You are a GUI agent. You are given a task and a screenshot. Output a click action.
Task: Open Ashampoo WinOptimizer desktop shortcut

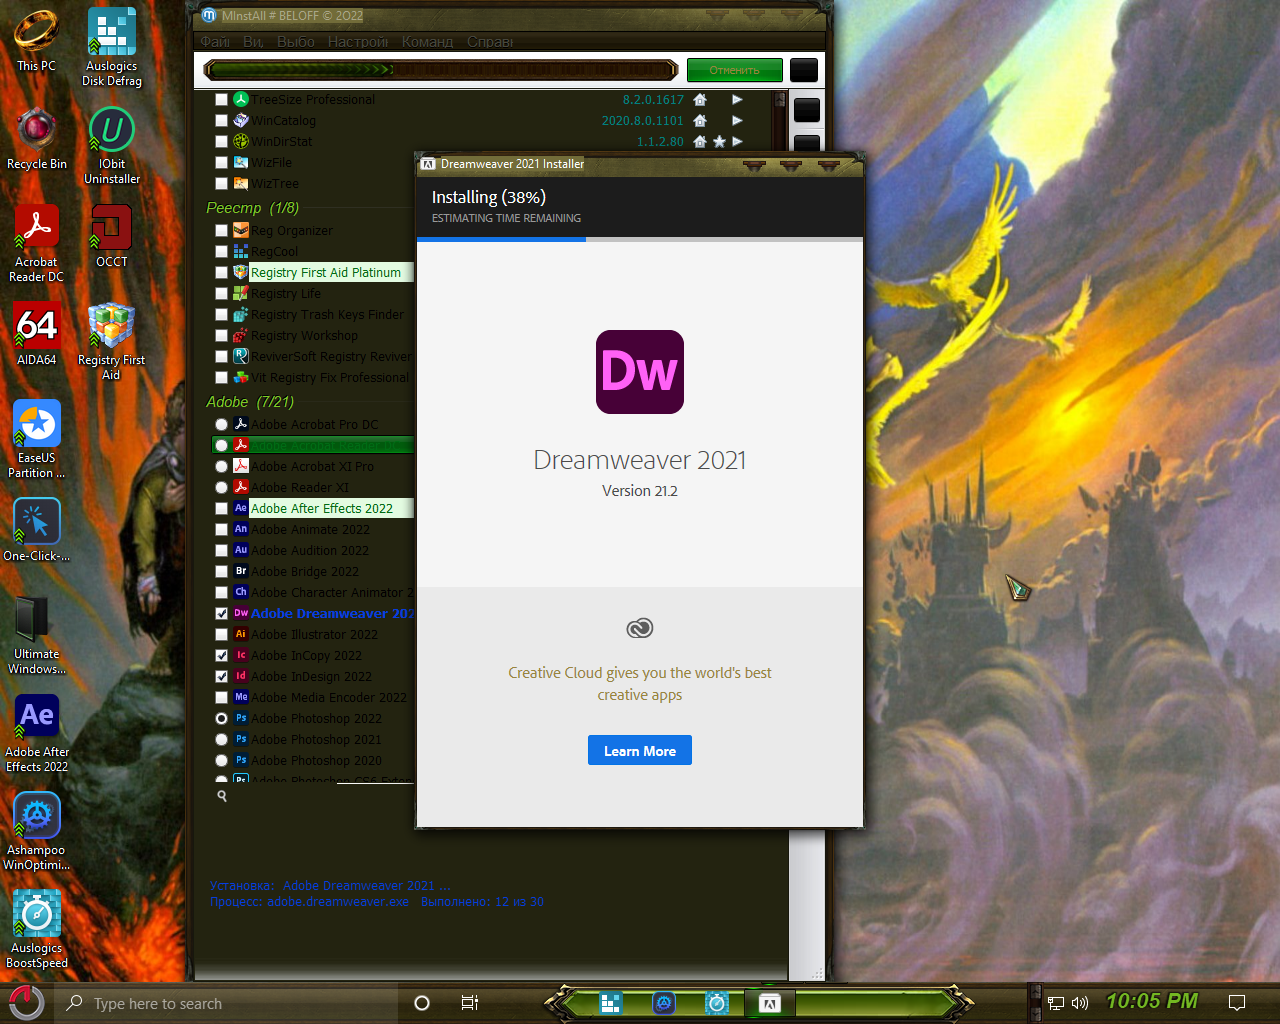click(37, 831)
